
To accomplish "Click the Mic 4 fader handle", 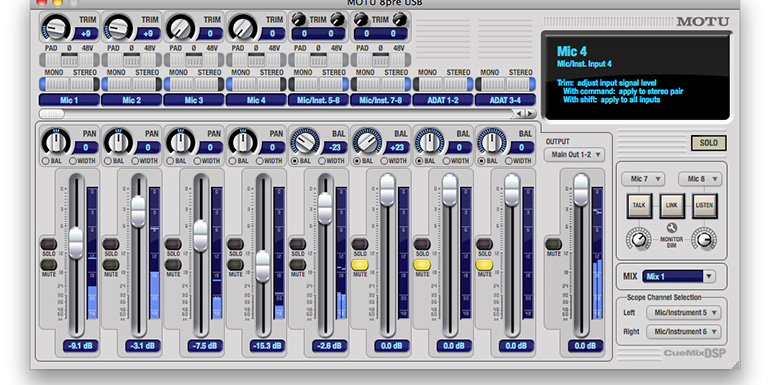I will point(263,266).
